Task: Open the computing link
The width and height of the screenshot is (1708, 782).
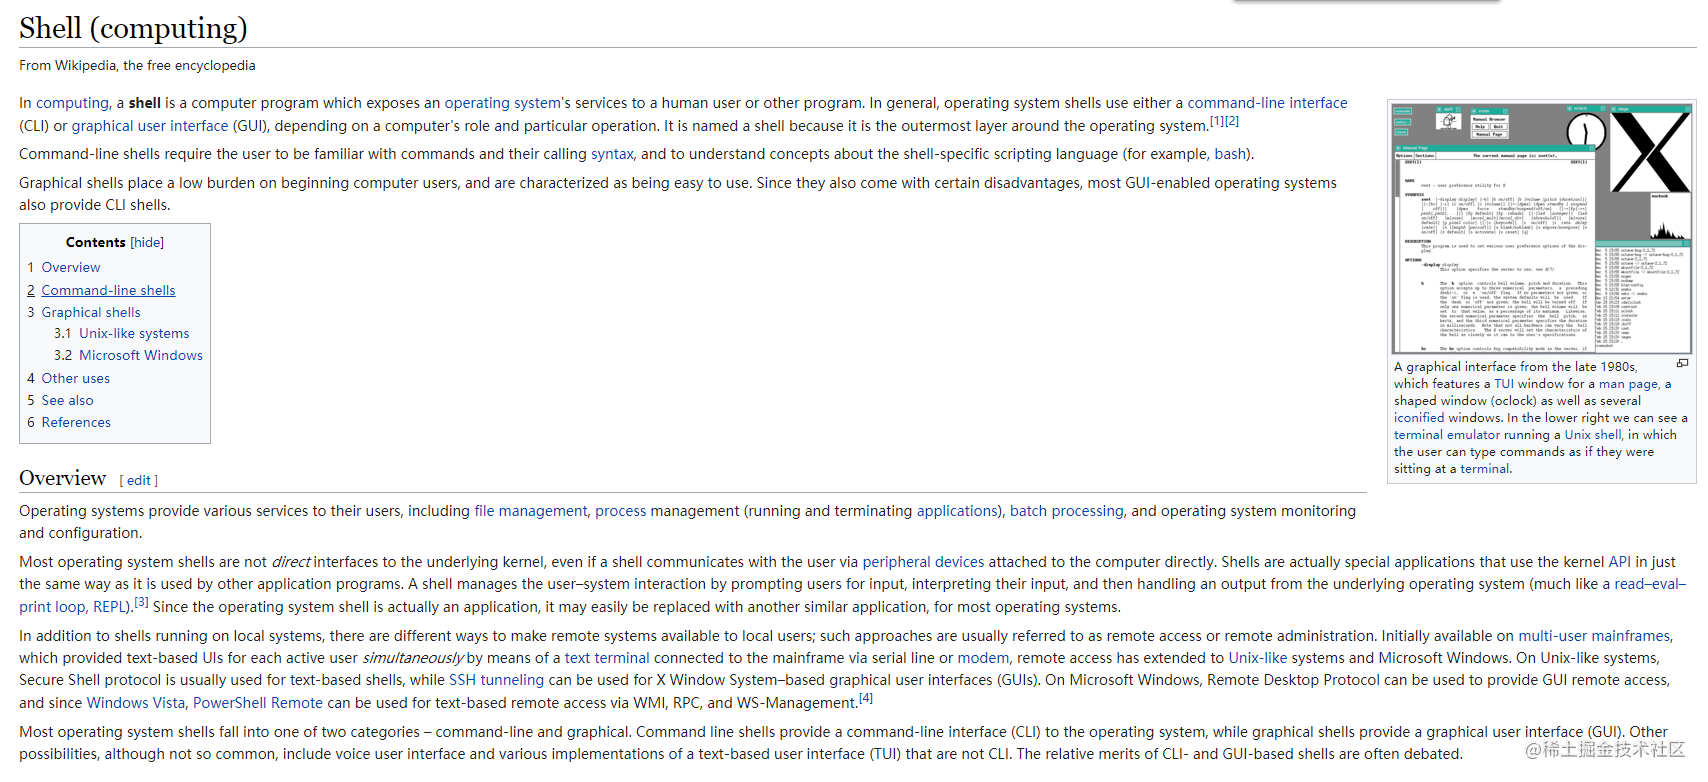Action: [x=72, y=103]
